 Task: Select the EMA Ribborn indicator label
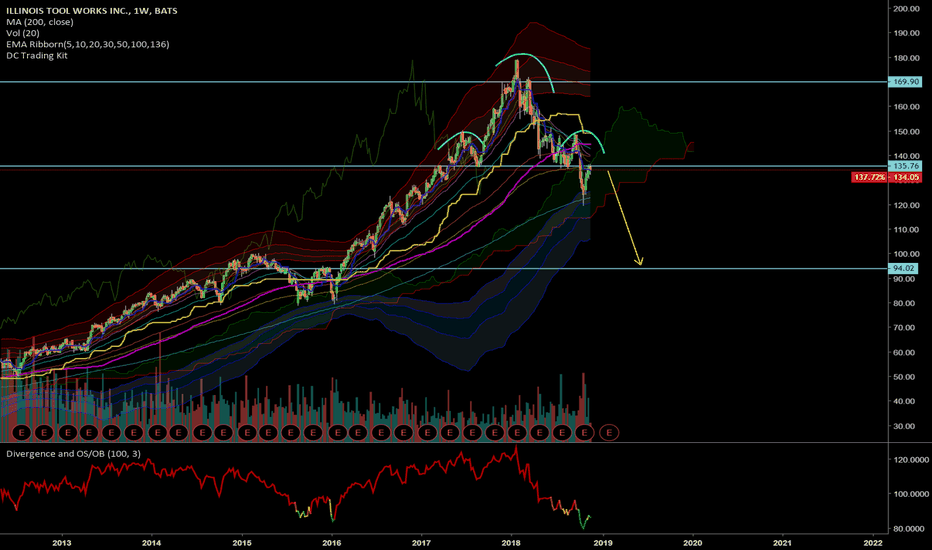[87, 44]
